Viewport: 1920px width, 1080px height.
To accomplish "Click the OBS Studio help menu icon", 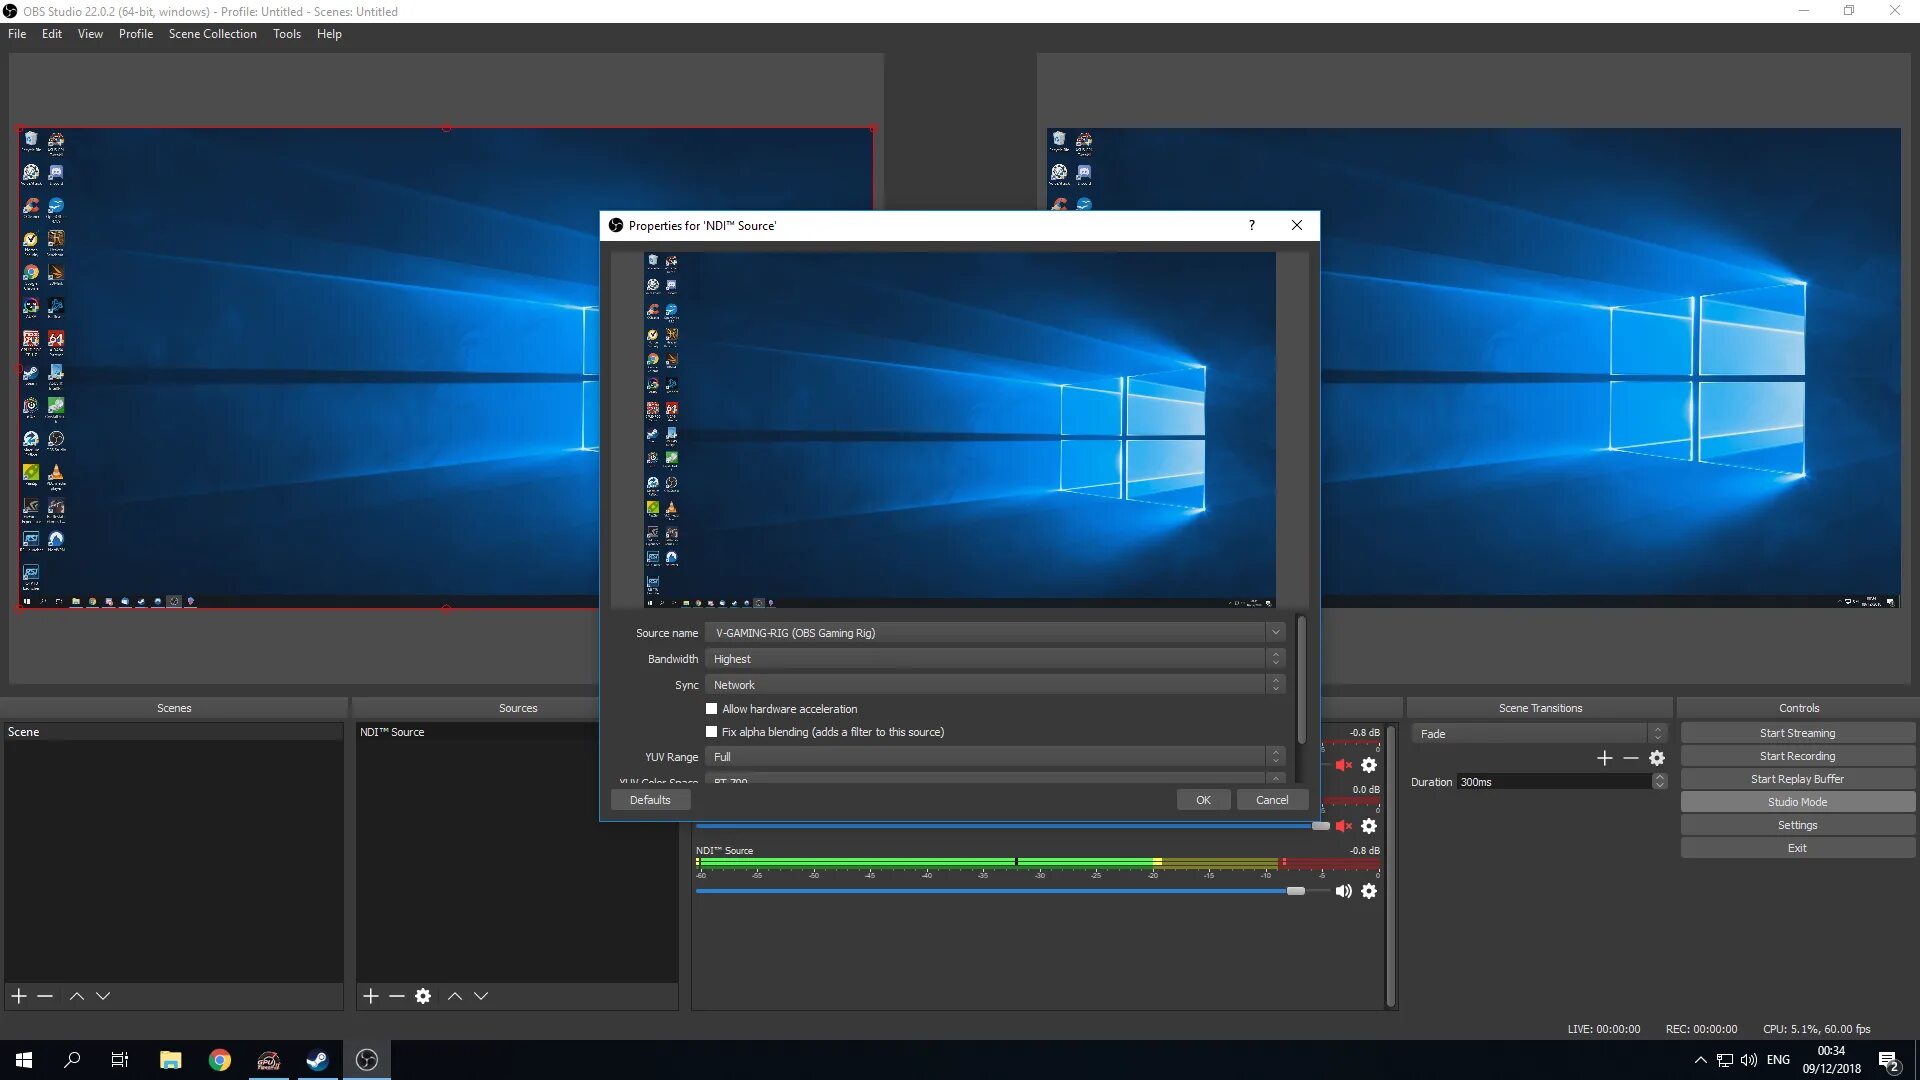I will (330, 33).
